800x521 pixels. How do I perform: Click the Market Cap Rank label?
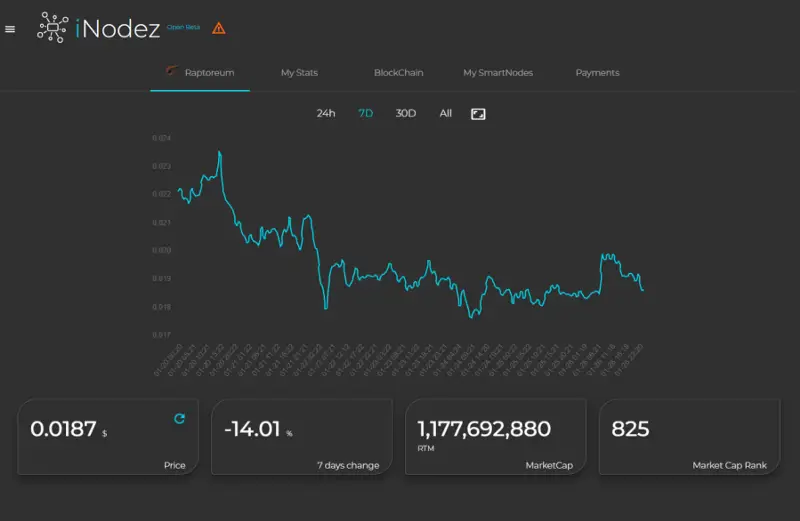click(730, 465)
